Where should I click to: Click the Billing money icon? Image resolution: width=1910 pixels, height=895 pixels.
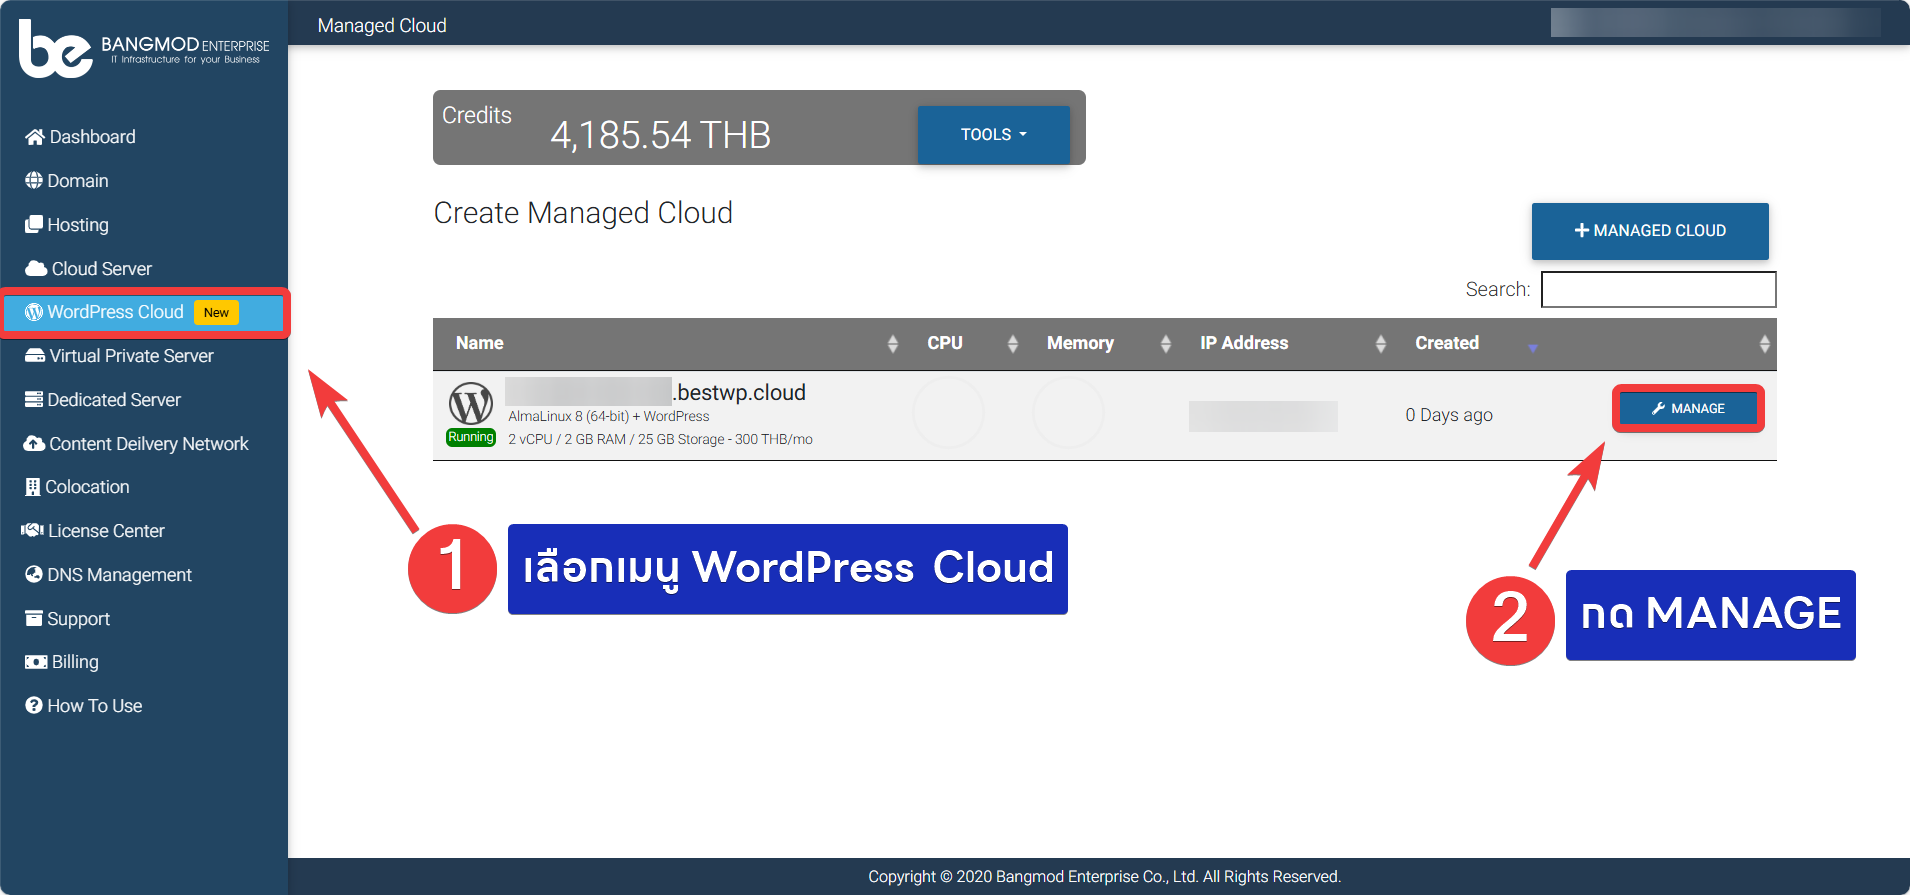[x=36, y=662]
